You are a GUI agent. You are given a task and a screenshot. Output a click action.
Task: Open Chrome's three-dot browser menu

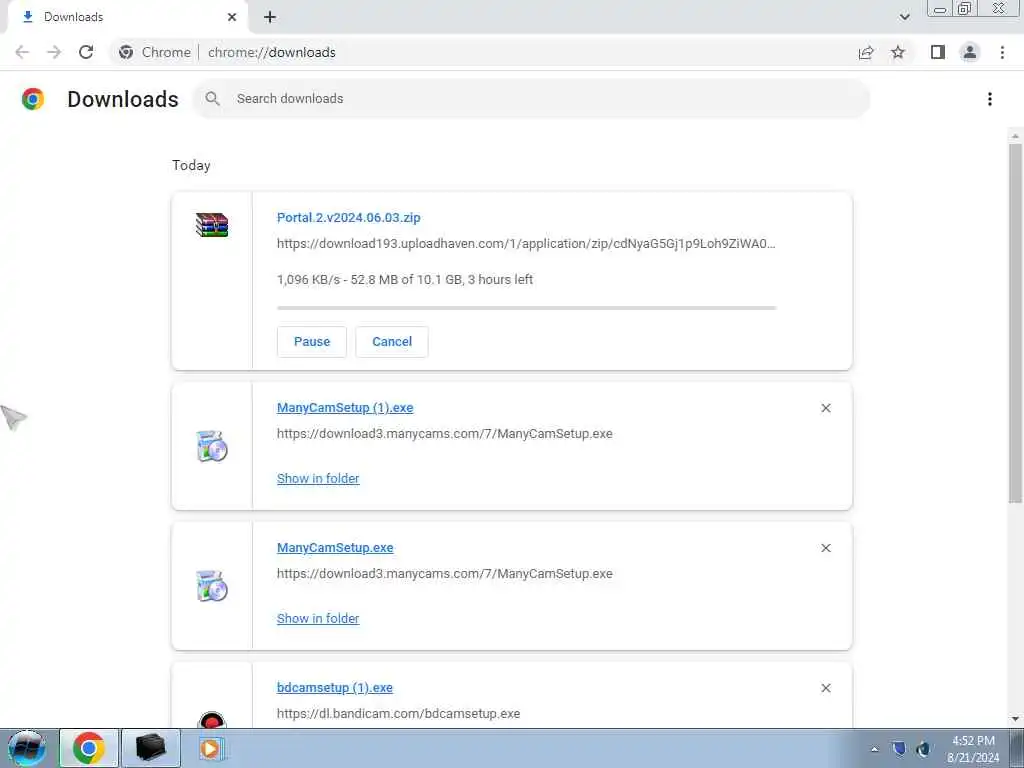1002,52
